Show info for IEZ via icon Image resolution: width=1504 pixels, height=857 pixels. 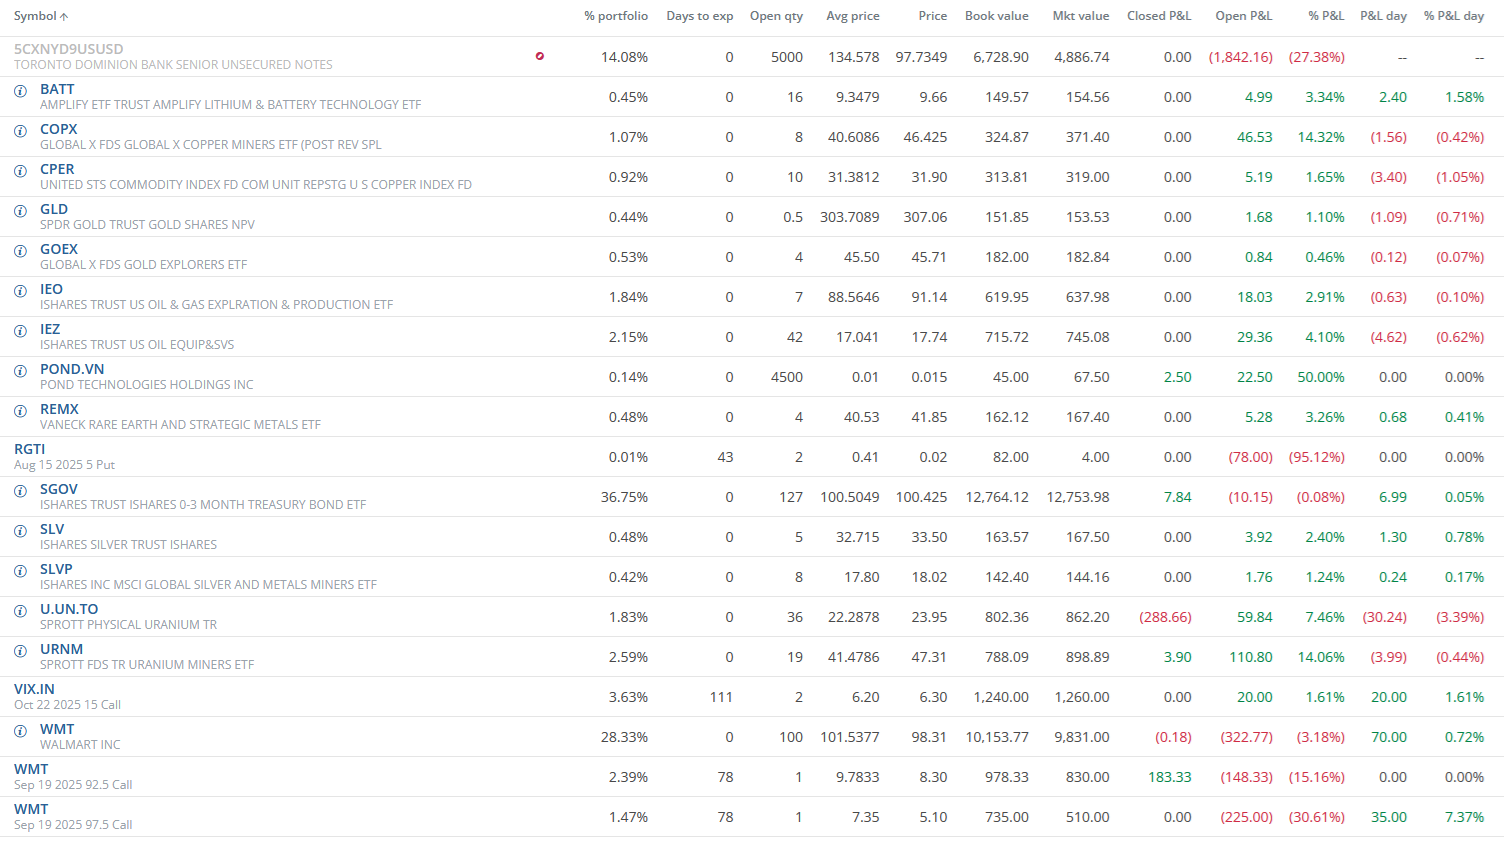click(x=20, y=331)
